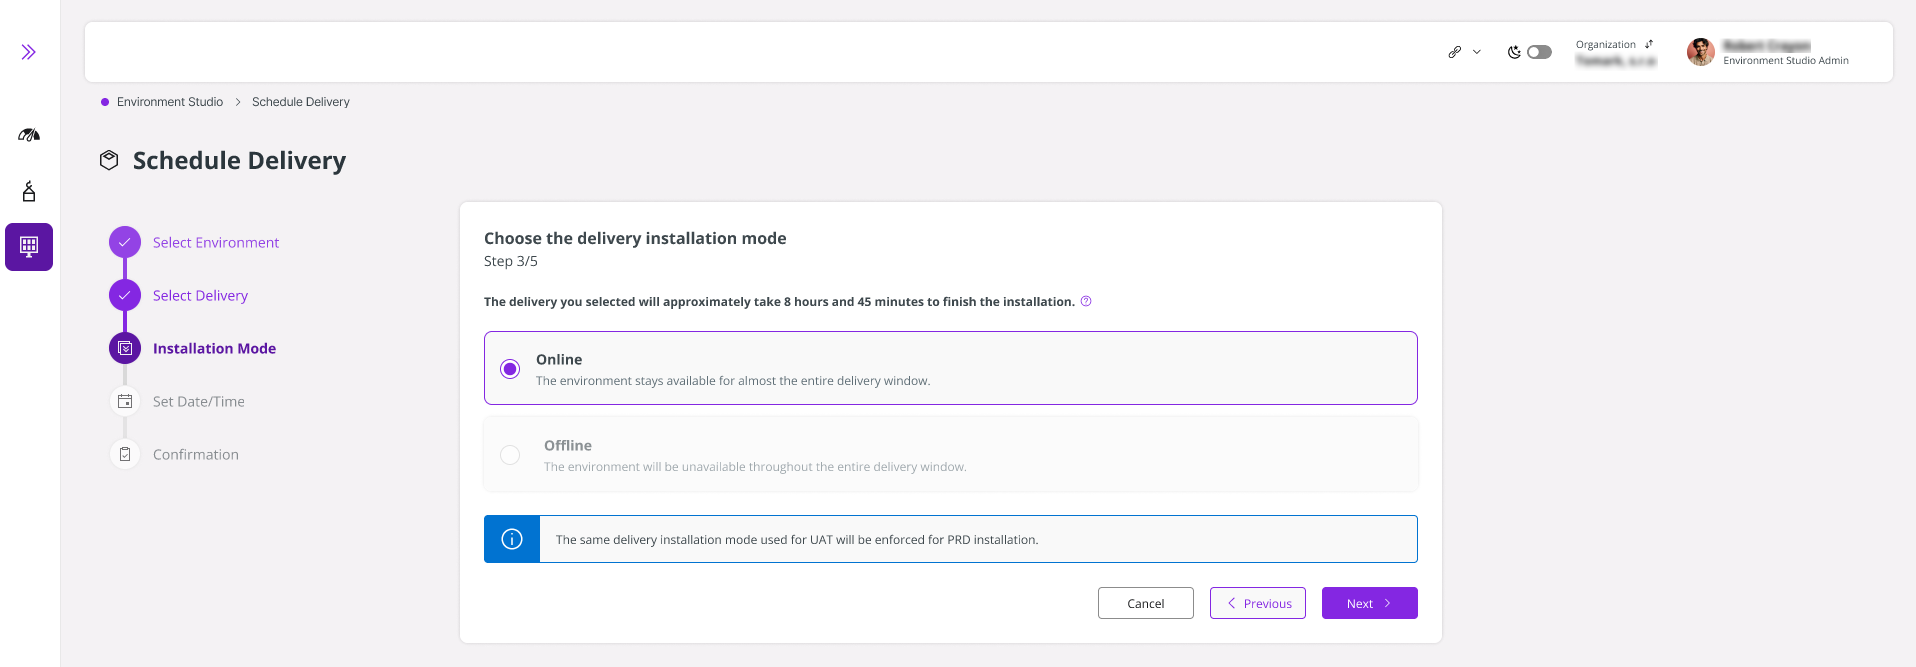Image resolution: width=1916 pixels, height=667 pixels.
Task: Click 'Choose the delivery installation mode' heading
Action: (635, 238)
